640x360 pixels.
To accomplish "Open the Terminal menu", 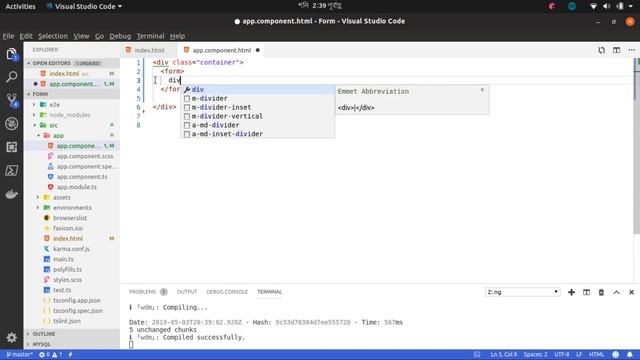I will click(x=151, y=36).
